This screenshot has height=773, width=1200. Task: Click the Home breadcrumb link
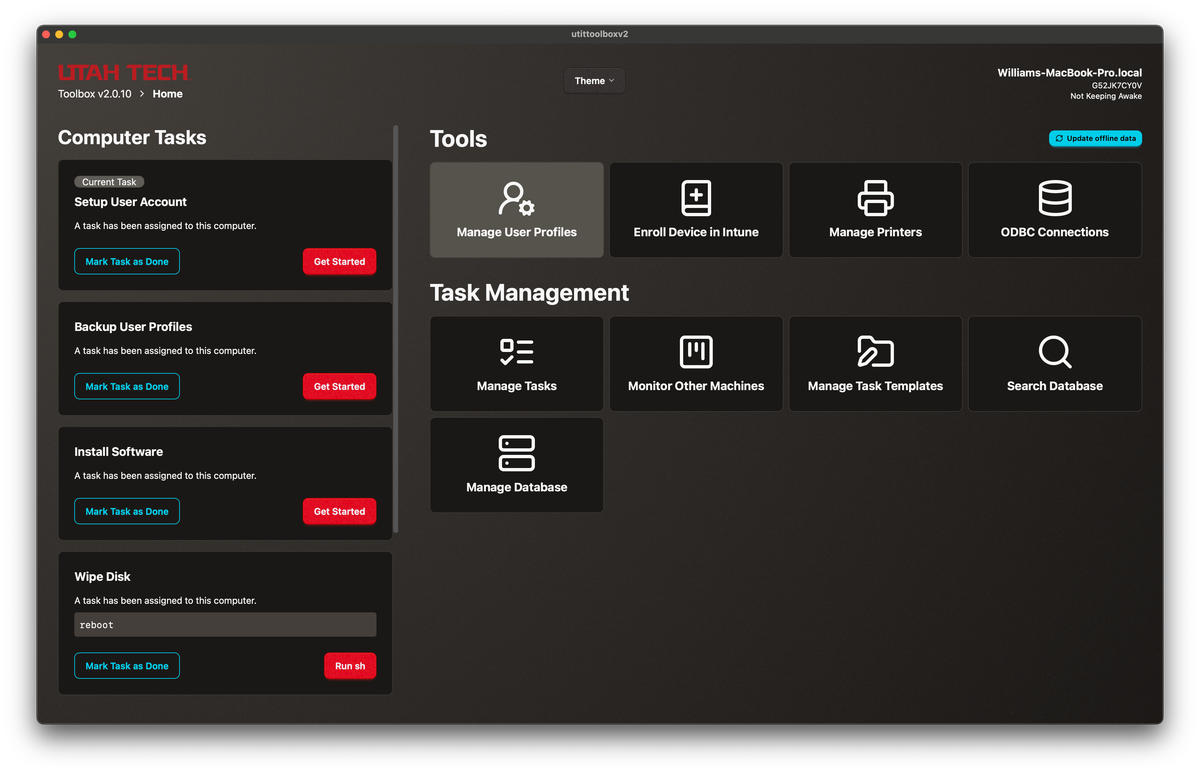click(x=167, y=93)
